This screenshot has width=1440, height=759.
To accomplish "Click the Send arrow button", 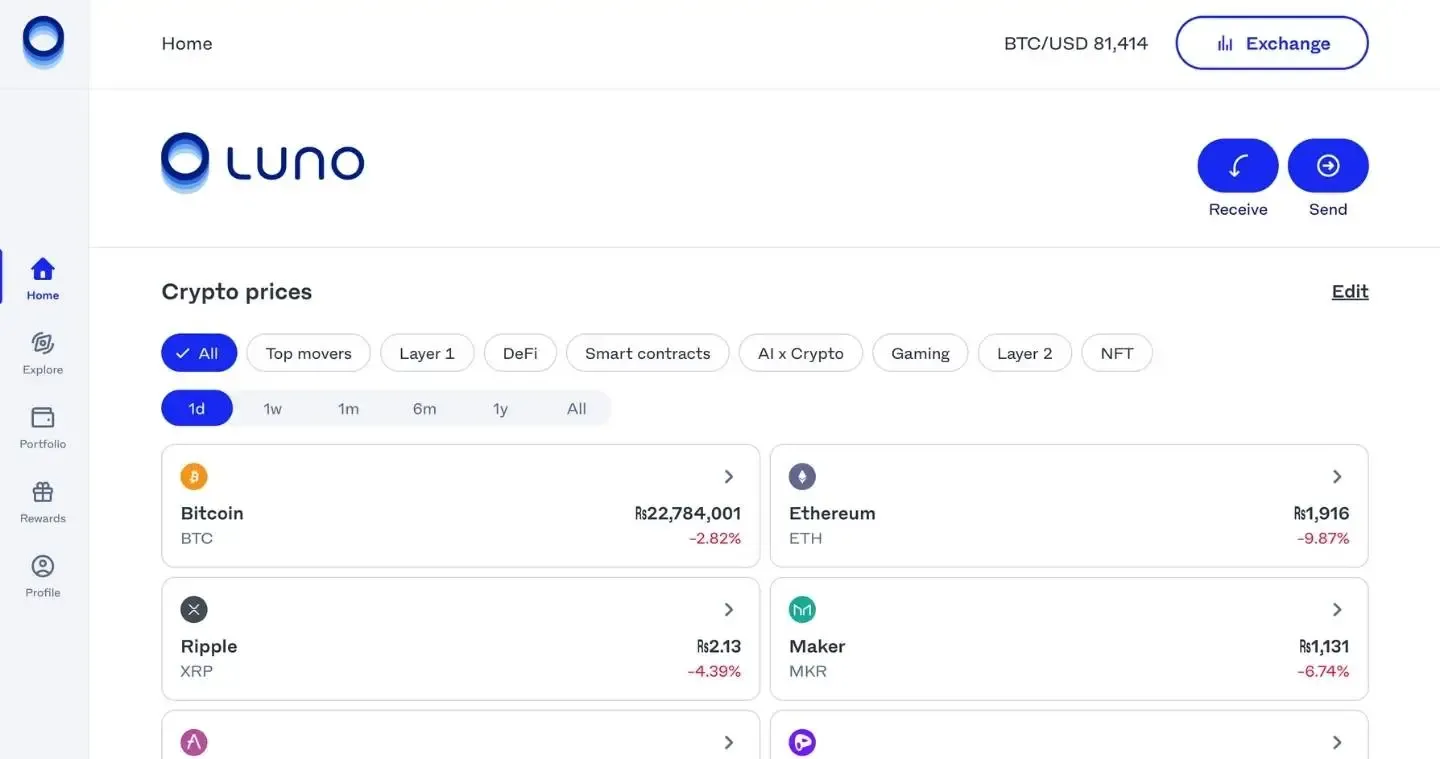I will [x=1327, y=166].
